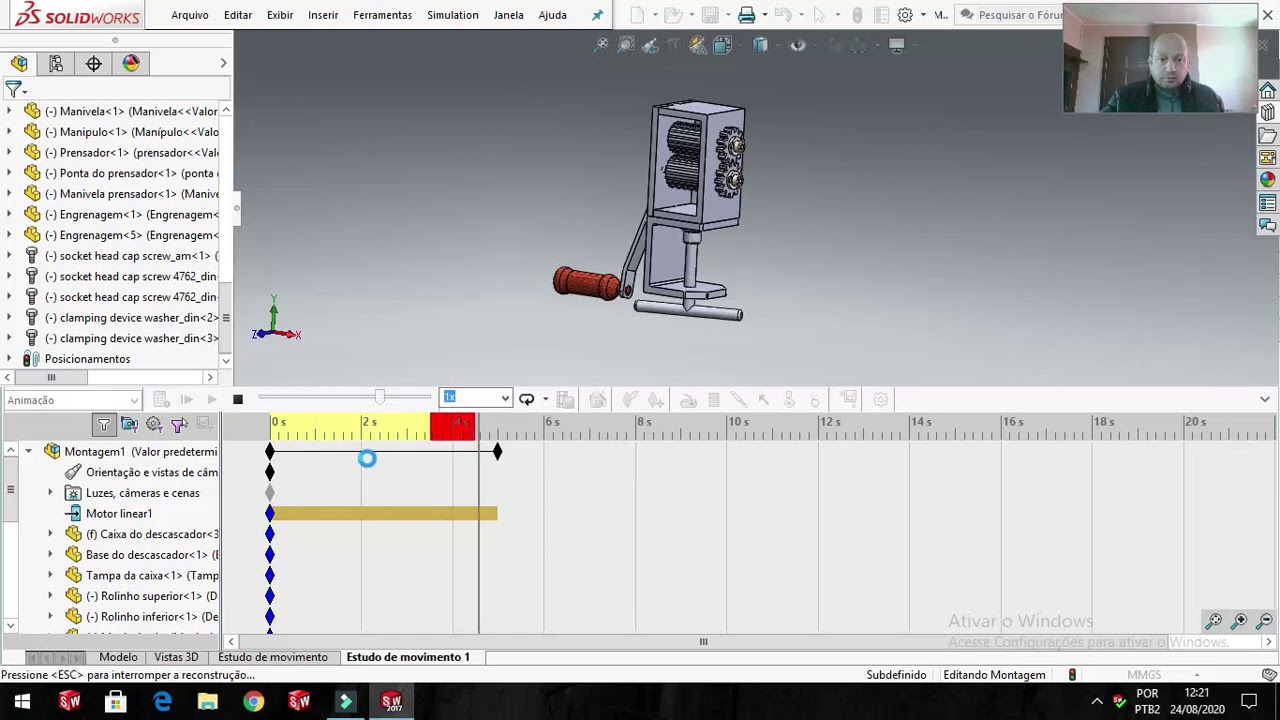
Task: Open the Simulation menu
Action: pos(452,15)
